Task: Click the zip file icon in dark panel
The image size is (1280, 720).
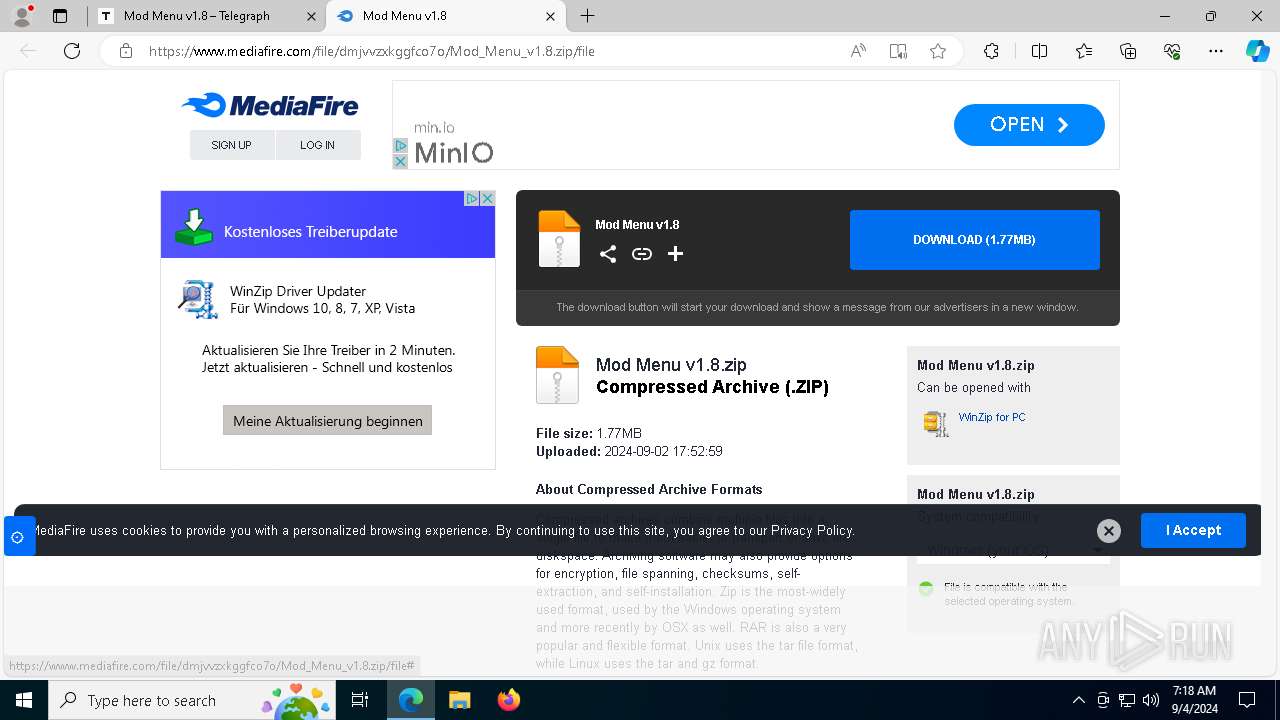Action: tap(559, 239)
